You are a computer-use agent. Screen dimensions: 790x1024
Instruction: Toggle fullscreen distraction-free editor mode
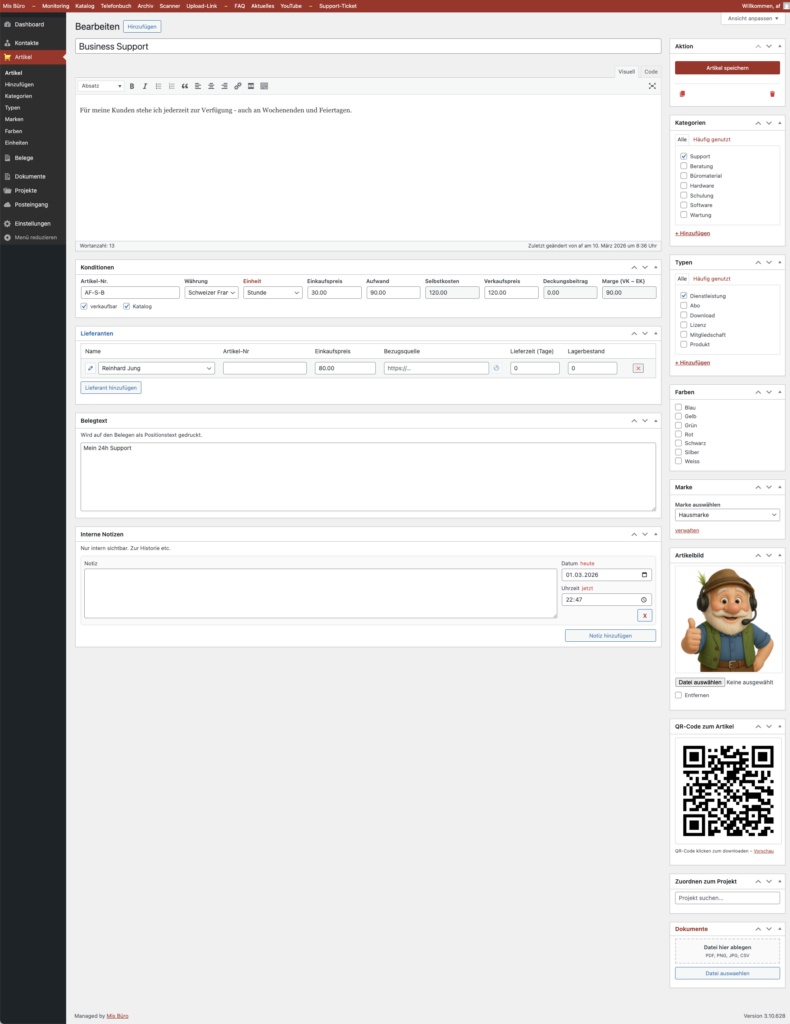tap(652, 86)
